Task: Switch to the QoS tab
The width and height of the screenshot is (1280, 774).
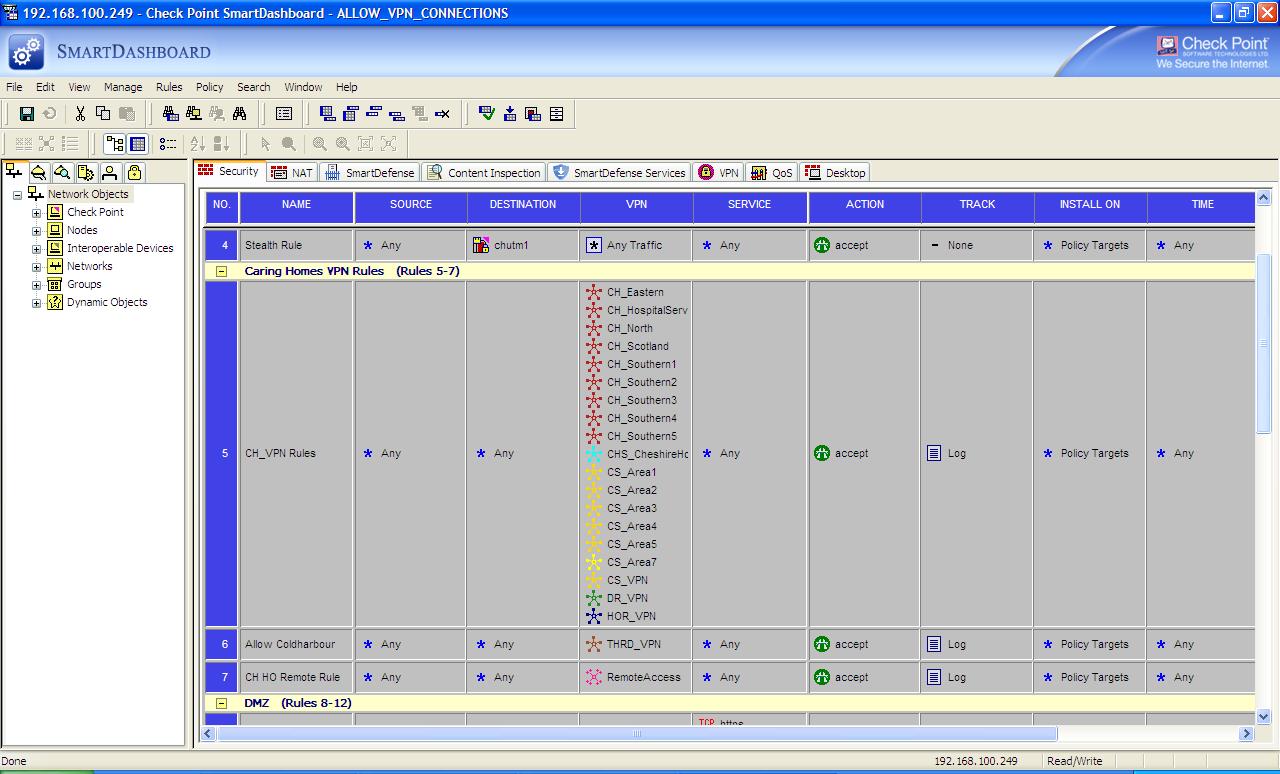Action: (x=772, y=173)
